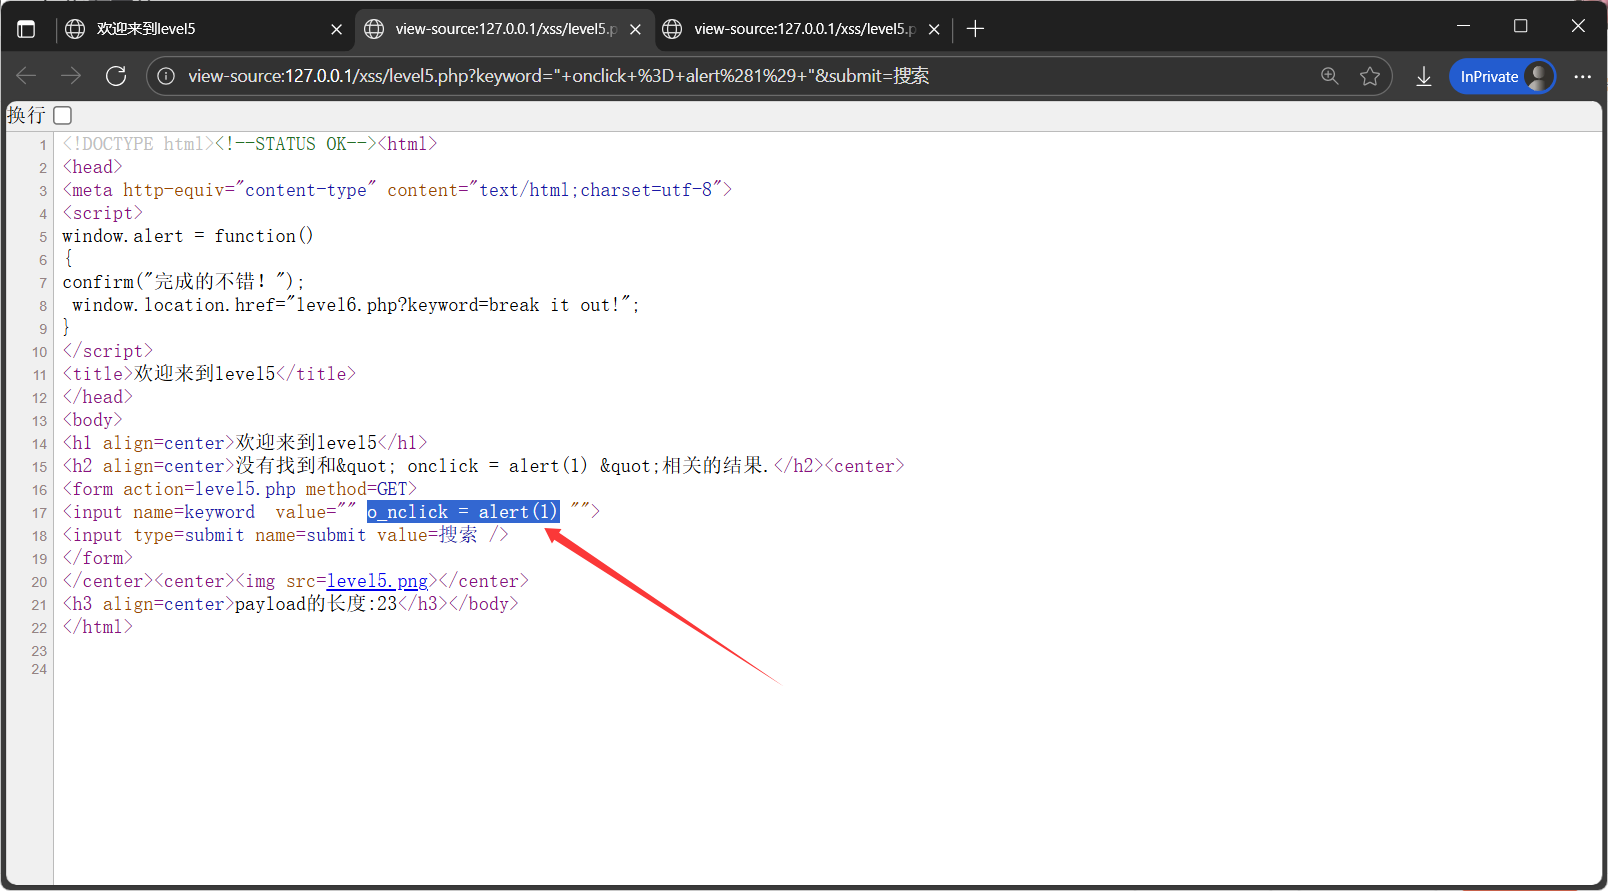Click the h1 align=center 欢迎来到level5 line
Image resolution: width=1608 pixels, height=891 pixels.
(245, 443)
